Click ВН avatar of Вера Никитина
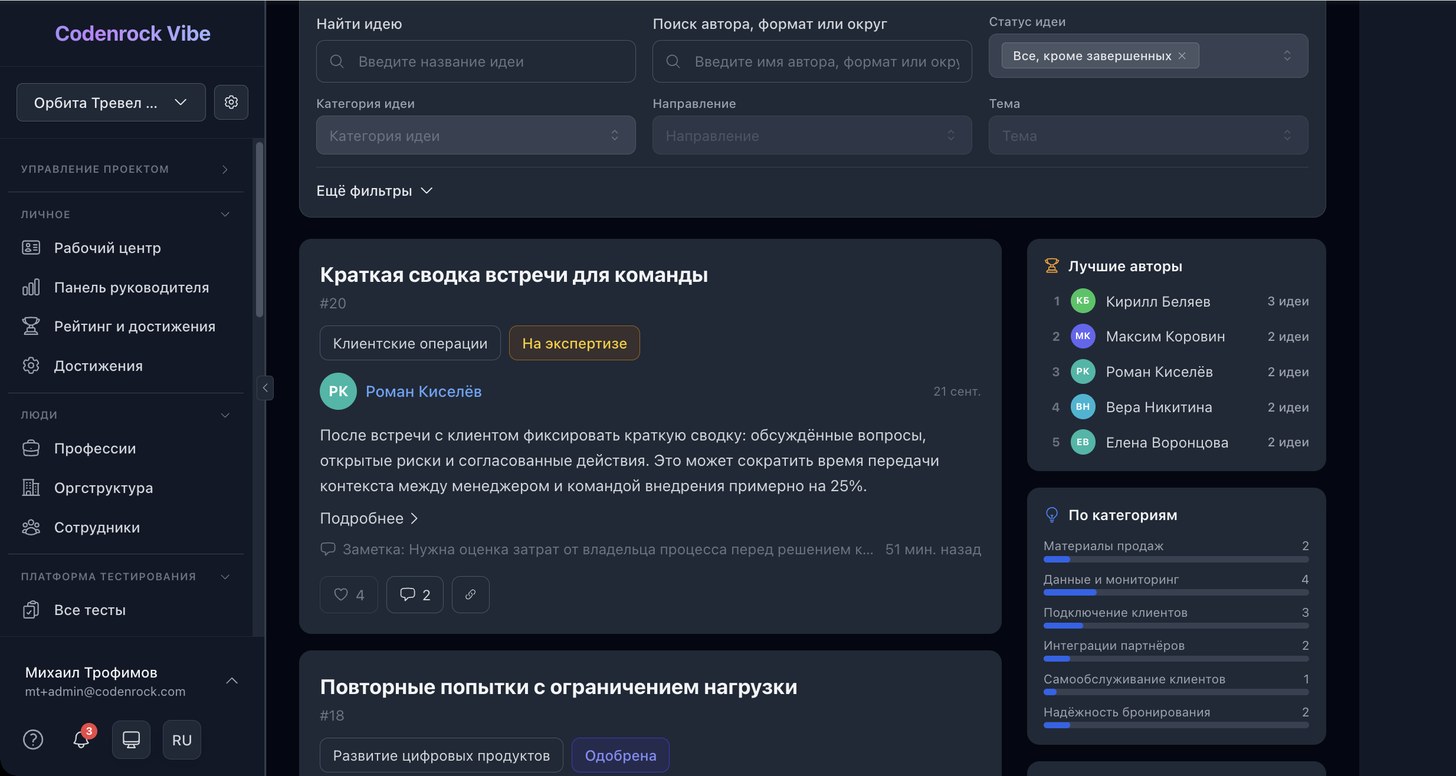The height and width of the screenshot is (776, 1456). click(1083, 407)
